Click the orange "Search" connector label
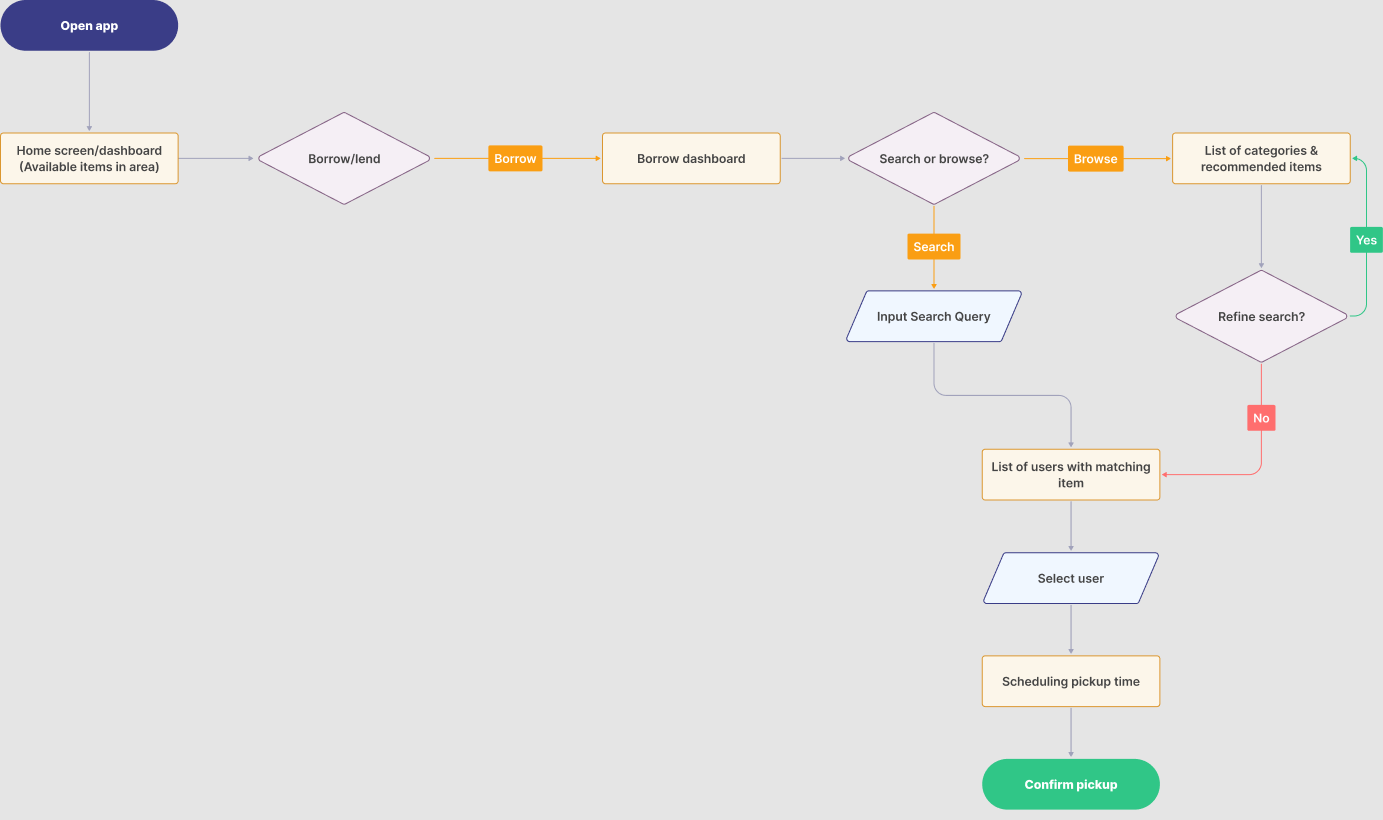The width and height of the screenshot is (1383, 820). (934, 247)
